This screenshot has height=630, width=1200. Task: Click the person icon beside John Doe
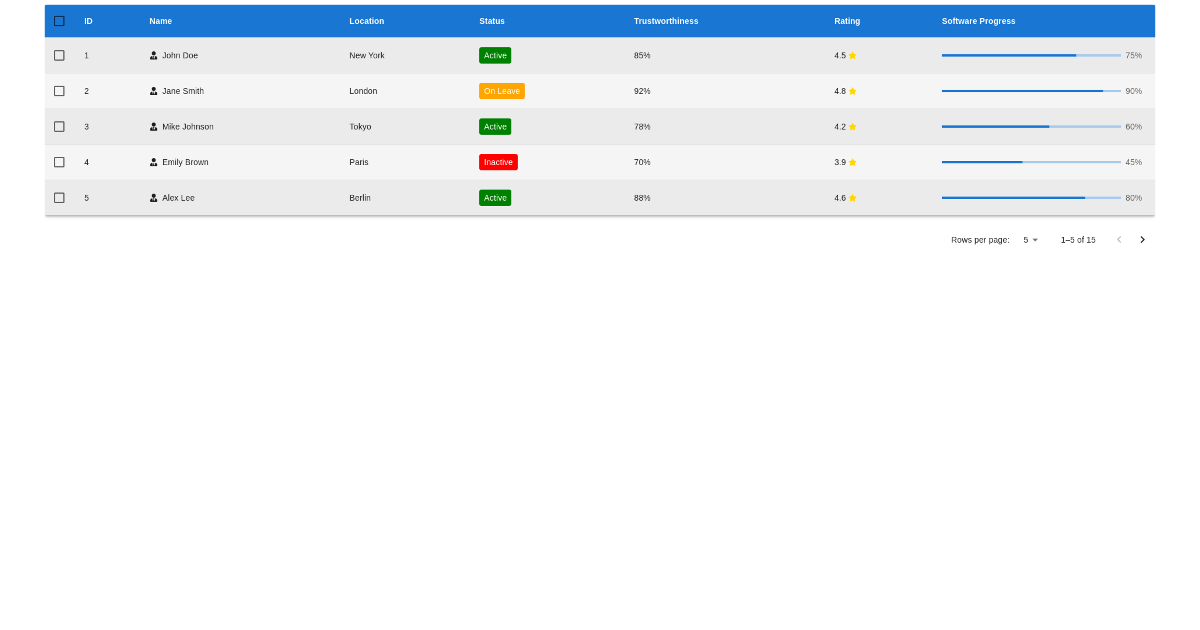(x=156, y=55)
